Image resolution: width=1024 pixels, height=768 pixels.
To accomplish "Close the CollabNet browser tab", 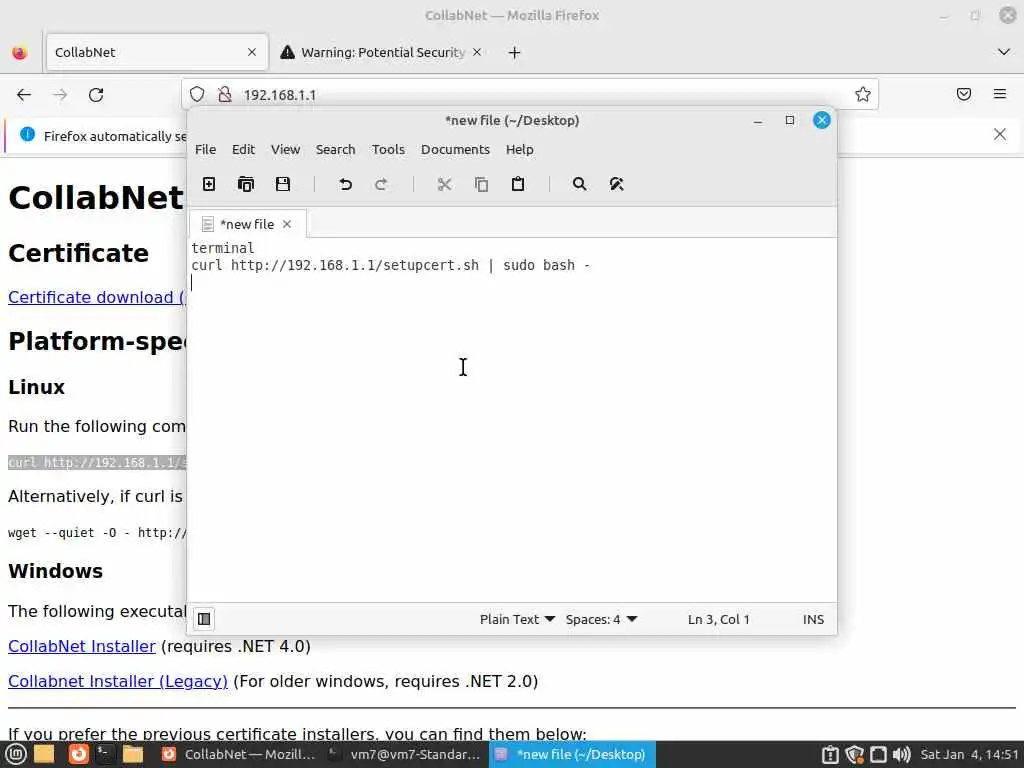I will click(252, 52).
